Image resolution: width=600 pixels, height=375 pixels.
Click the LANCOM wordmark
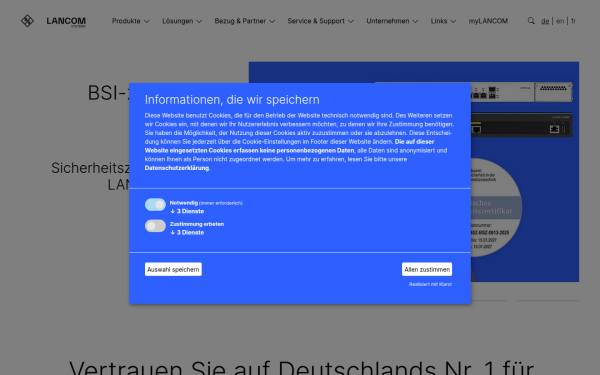[66, 21]
